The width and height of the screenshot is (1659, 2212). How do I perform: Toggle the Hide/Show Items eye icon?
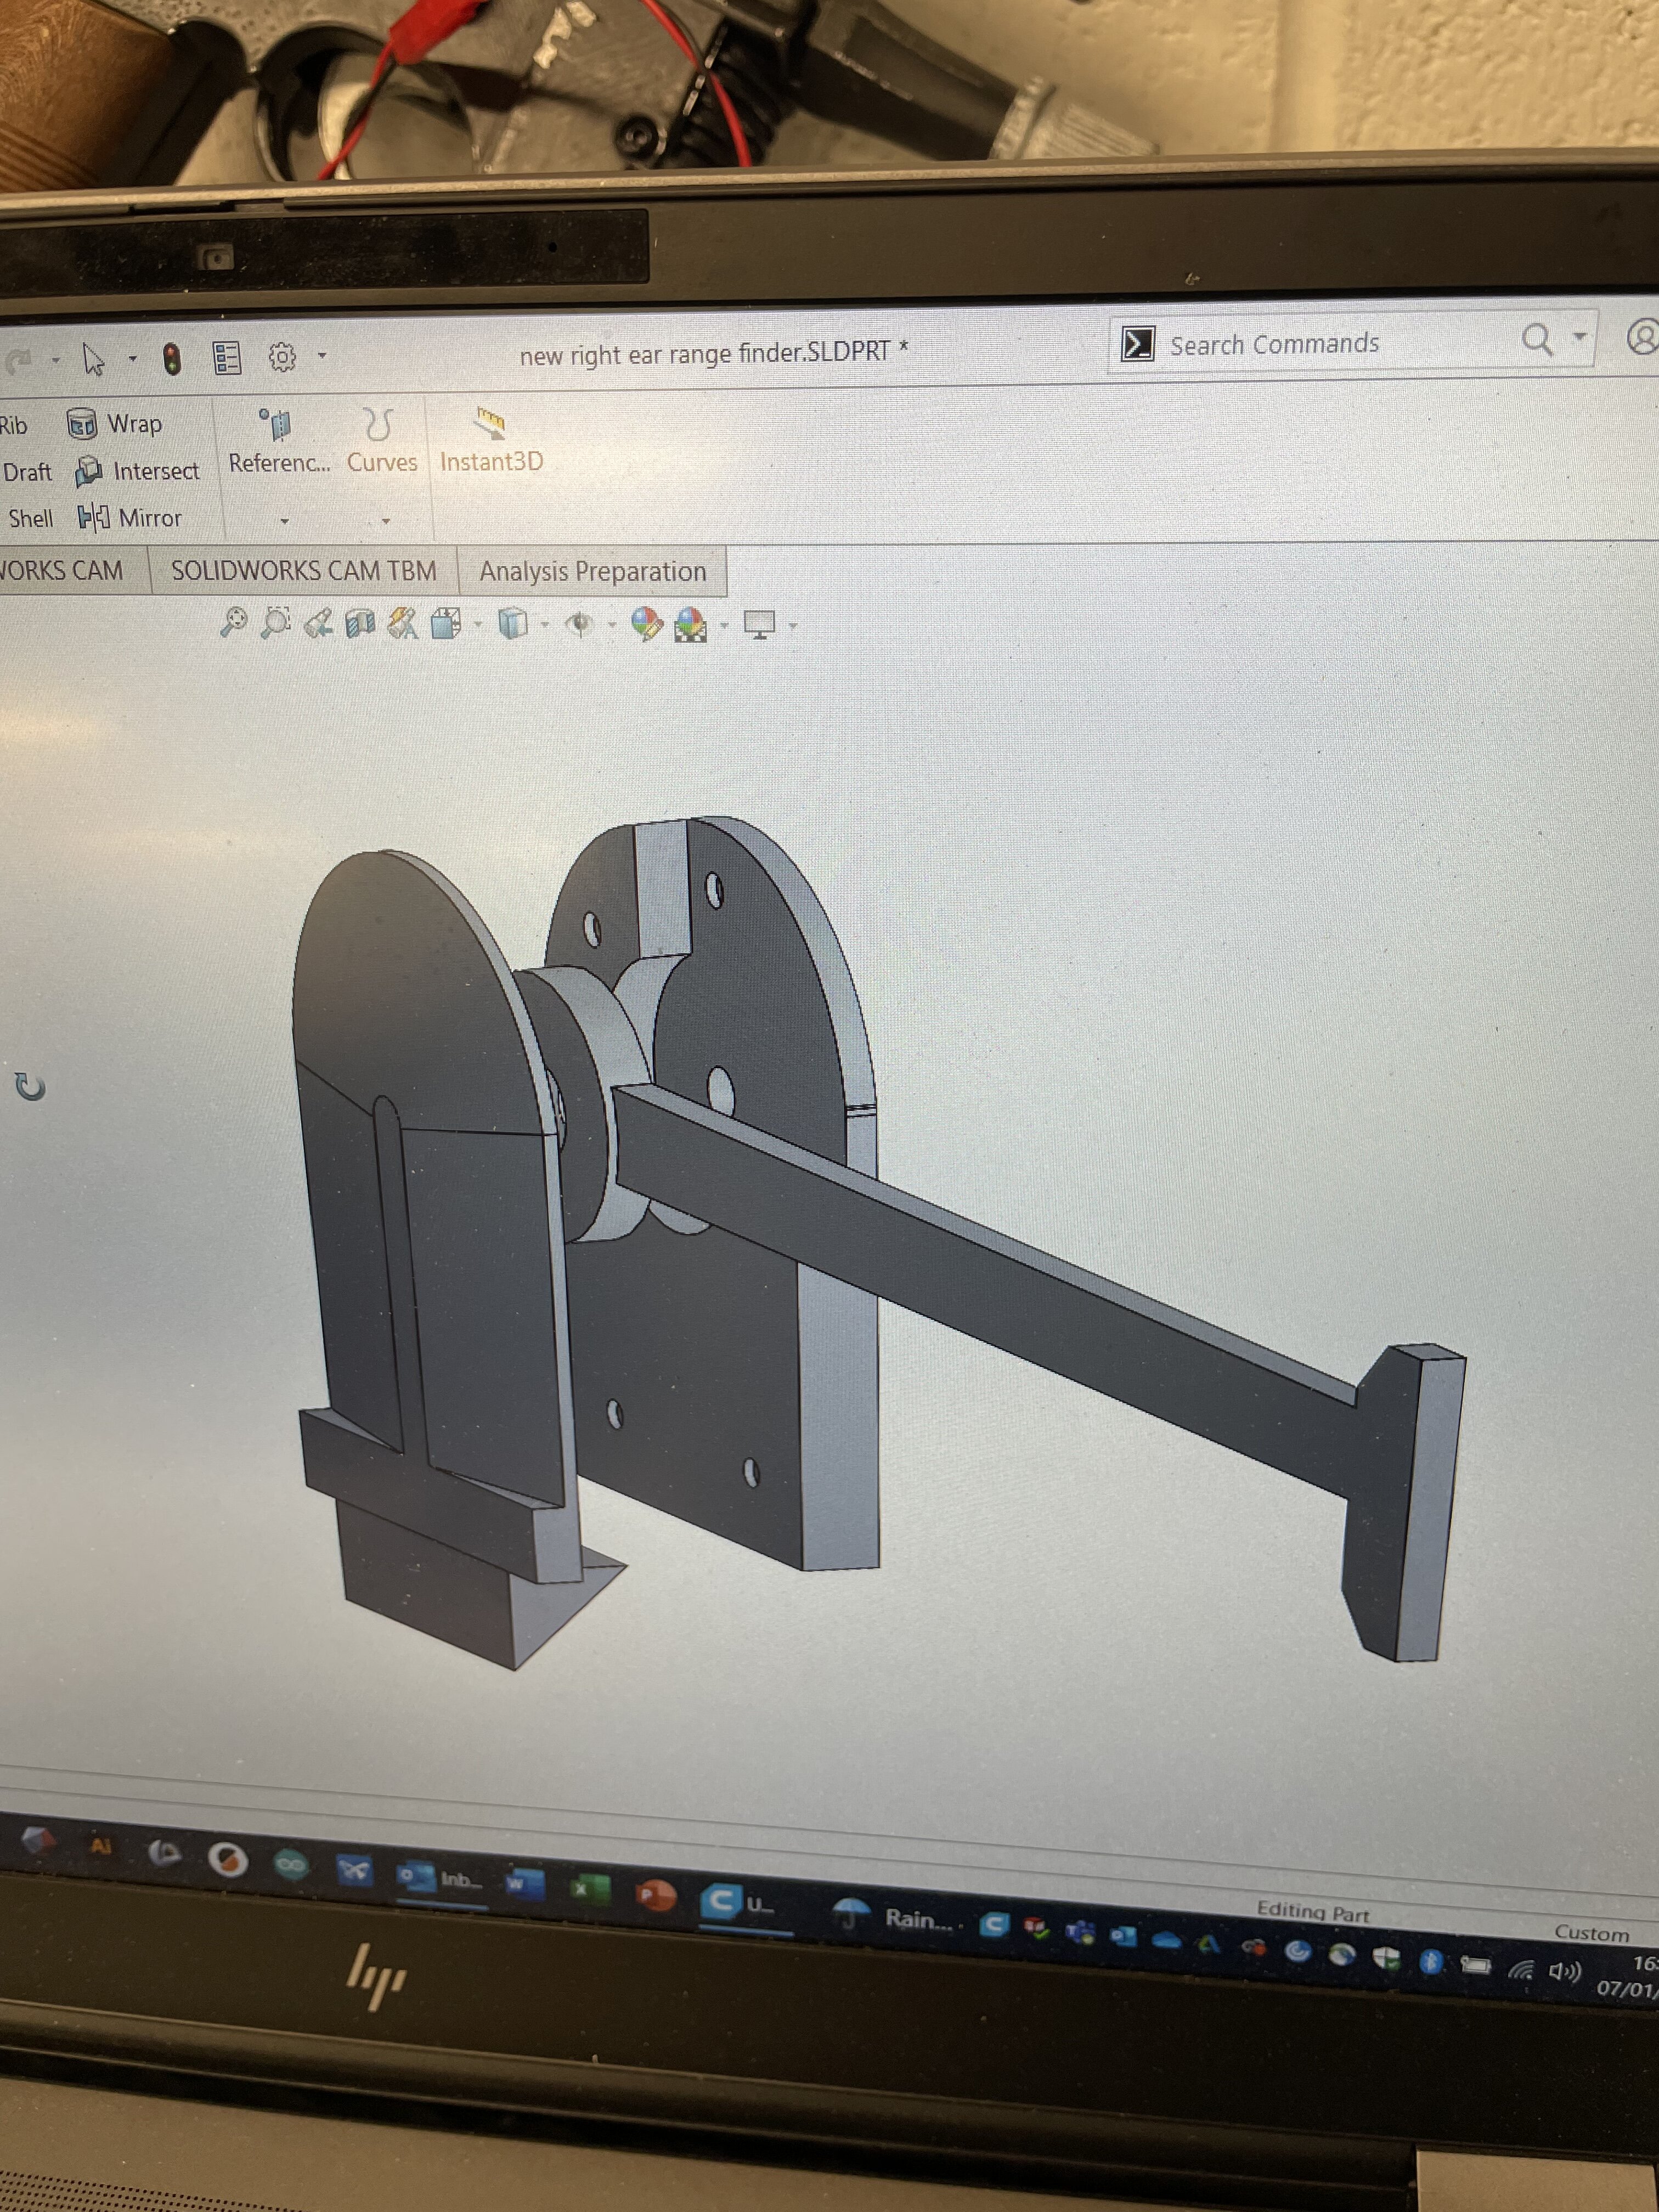579,625
